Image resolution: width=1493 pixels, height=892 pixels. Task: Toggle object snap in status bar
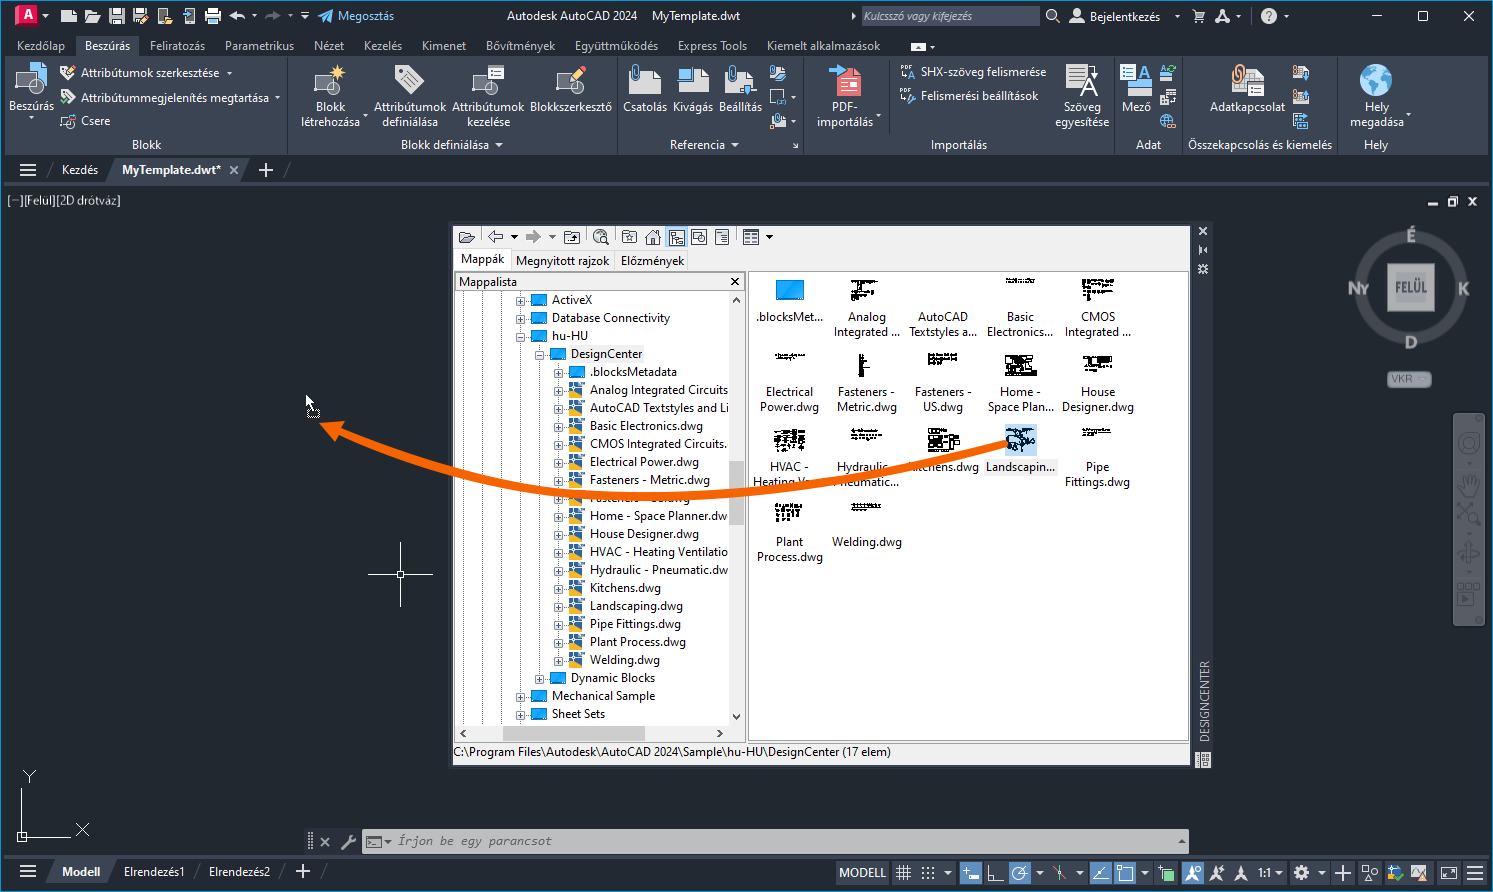pos(1125,873)
